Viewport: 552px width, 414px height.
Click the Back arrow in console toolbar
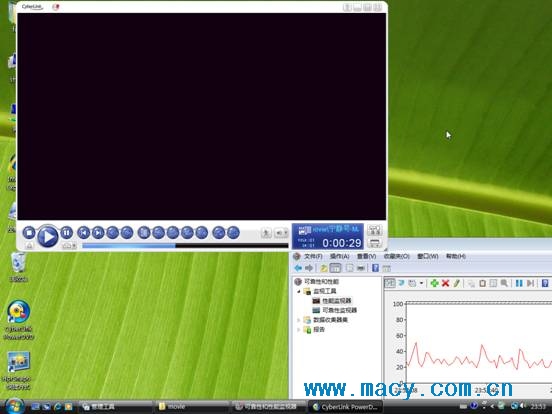tap(298, 268)
